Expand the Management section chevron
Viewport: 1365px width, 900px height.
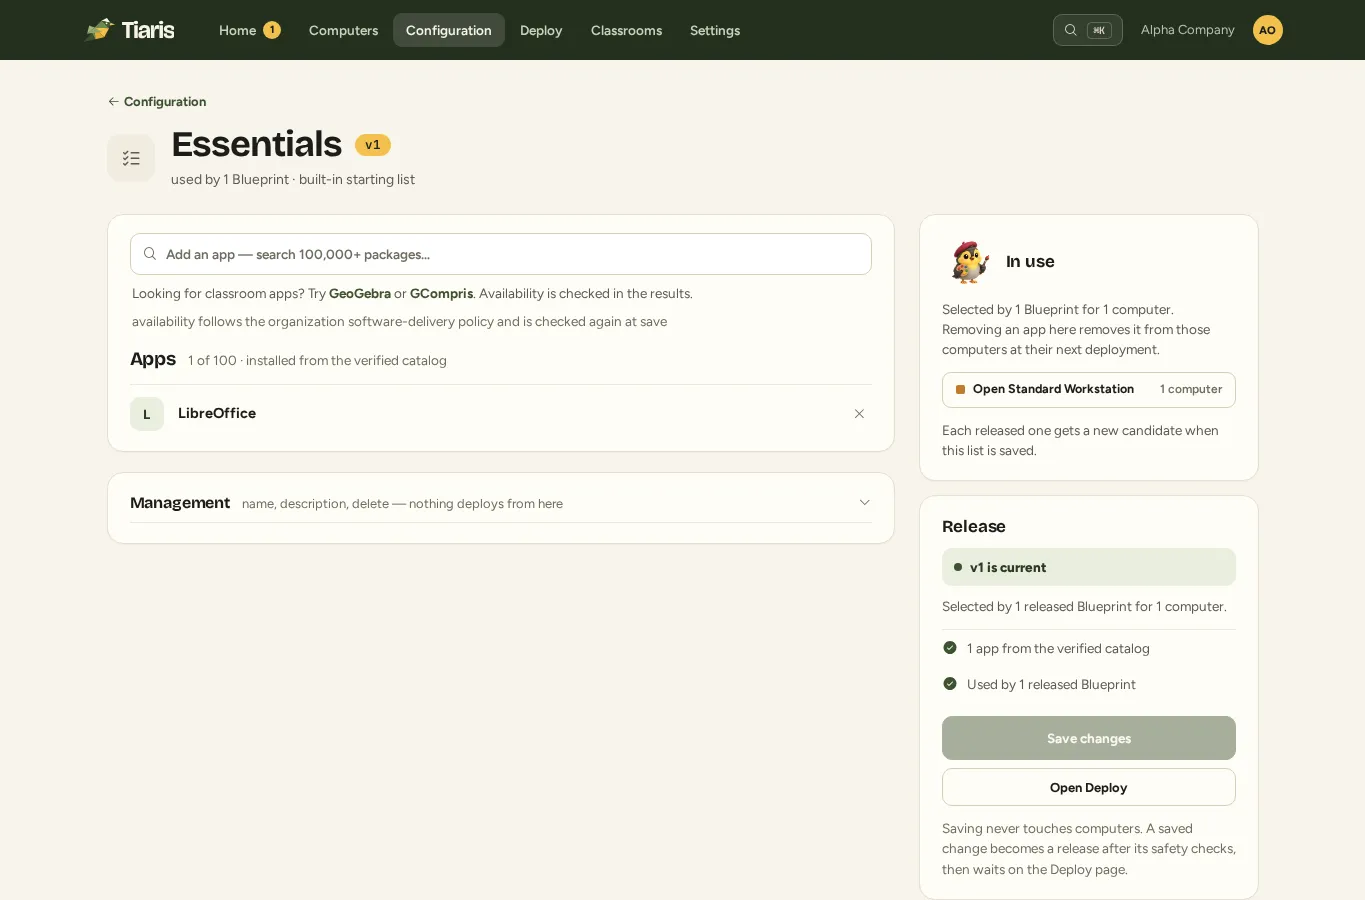coord(865,503)
